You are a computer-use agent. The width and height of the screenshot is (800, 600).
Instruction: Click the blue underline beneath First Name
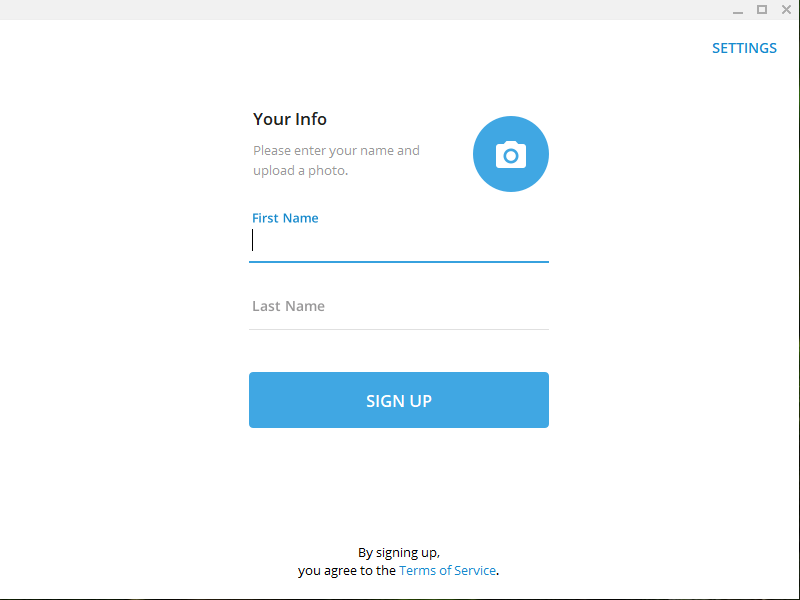pos(399,262)
